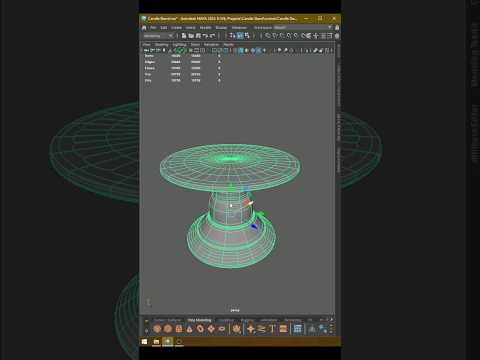The image size is (480, 360).
Task: Click the blue grid shelf icon
Action: point(298,329)
